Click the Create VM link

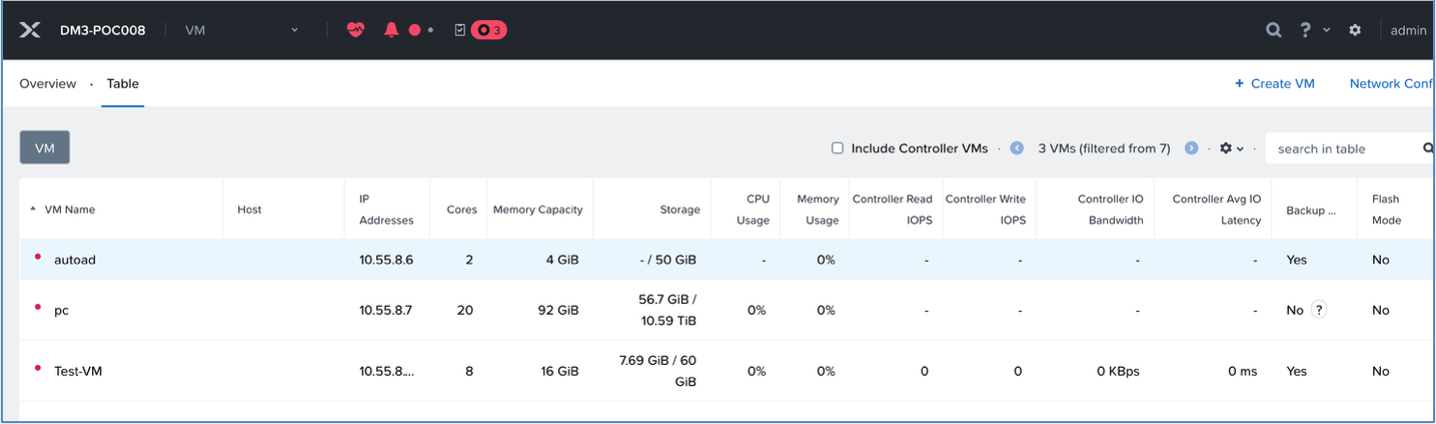point(1275,84)
